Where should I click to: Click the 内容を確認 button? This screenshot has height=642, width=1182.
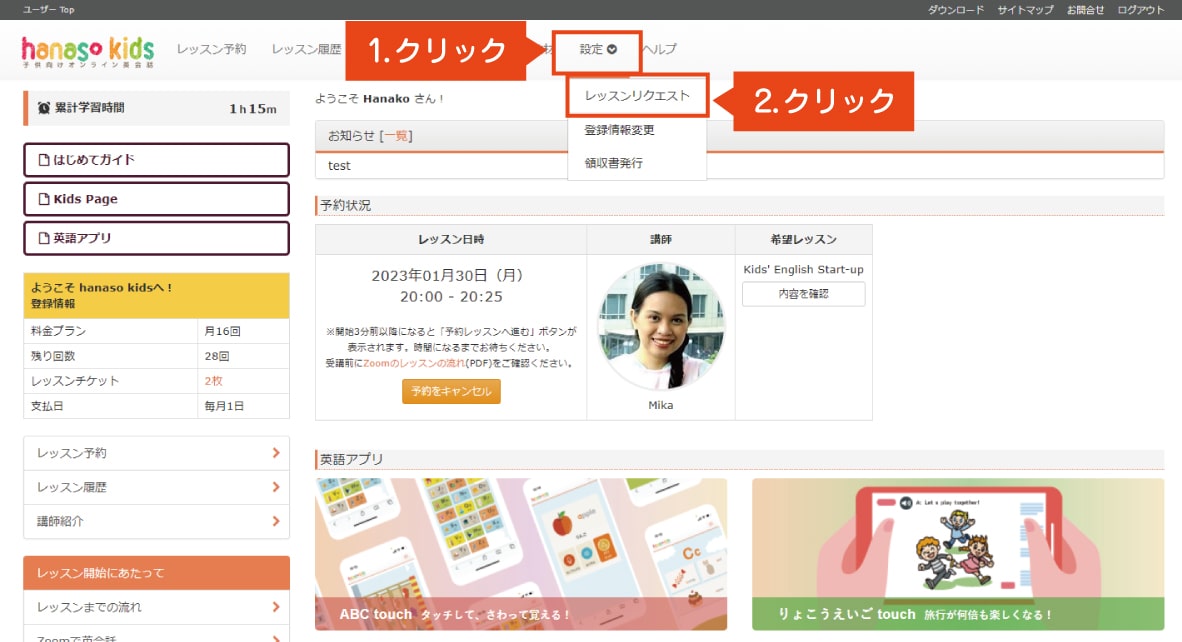pos(803,294)
